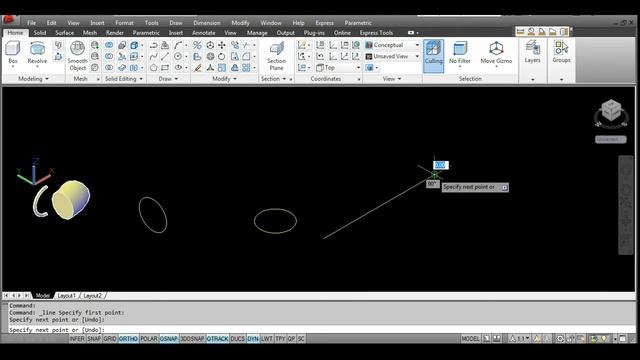Toggle ORTHO mode in status bar
Screen dimensions: 640x360
(128, 339)
